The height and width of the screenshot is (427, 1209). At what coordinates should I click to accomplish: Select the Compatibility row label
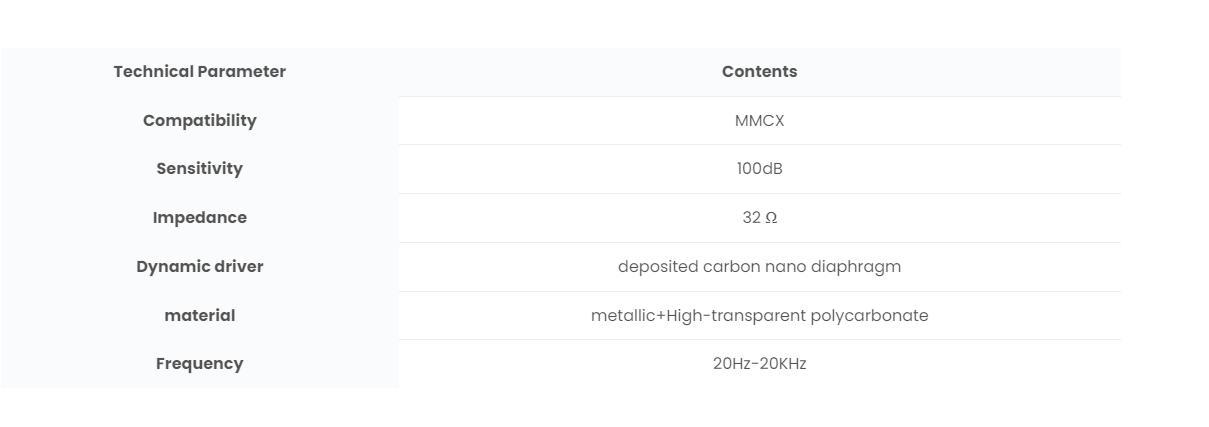pos(200,120)
